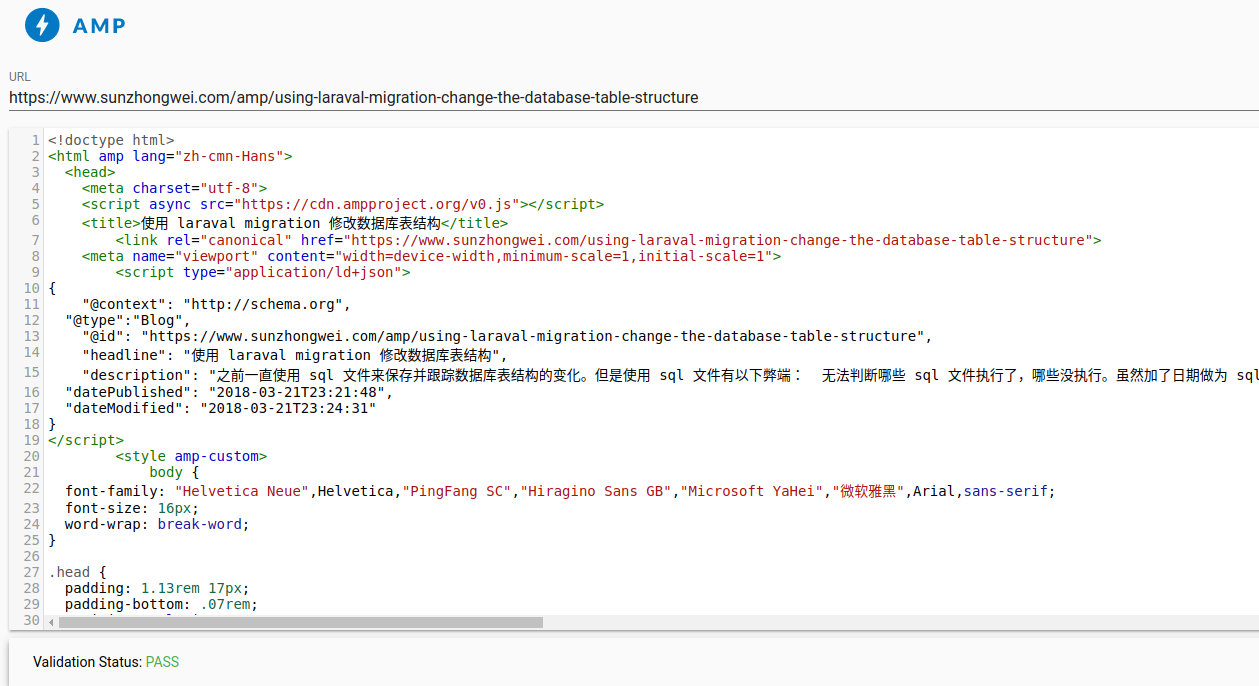Click the Validation Status PASS text
Viewport: 1259px width, 686px height.
pyautogui.click(x=106, y=662)
